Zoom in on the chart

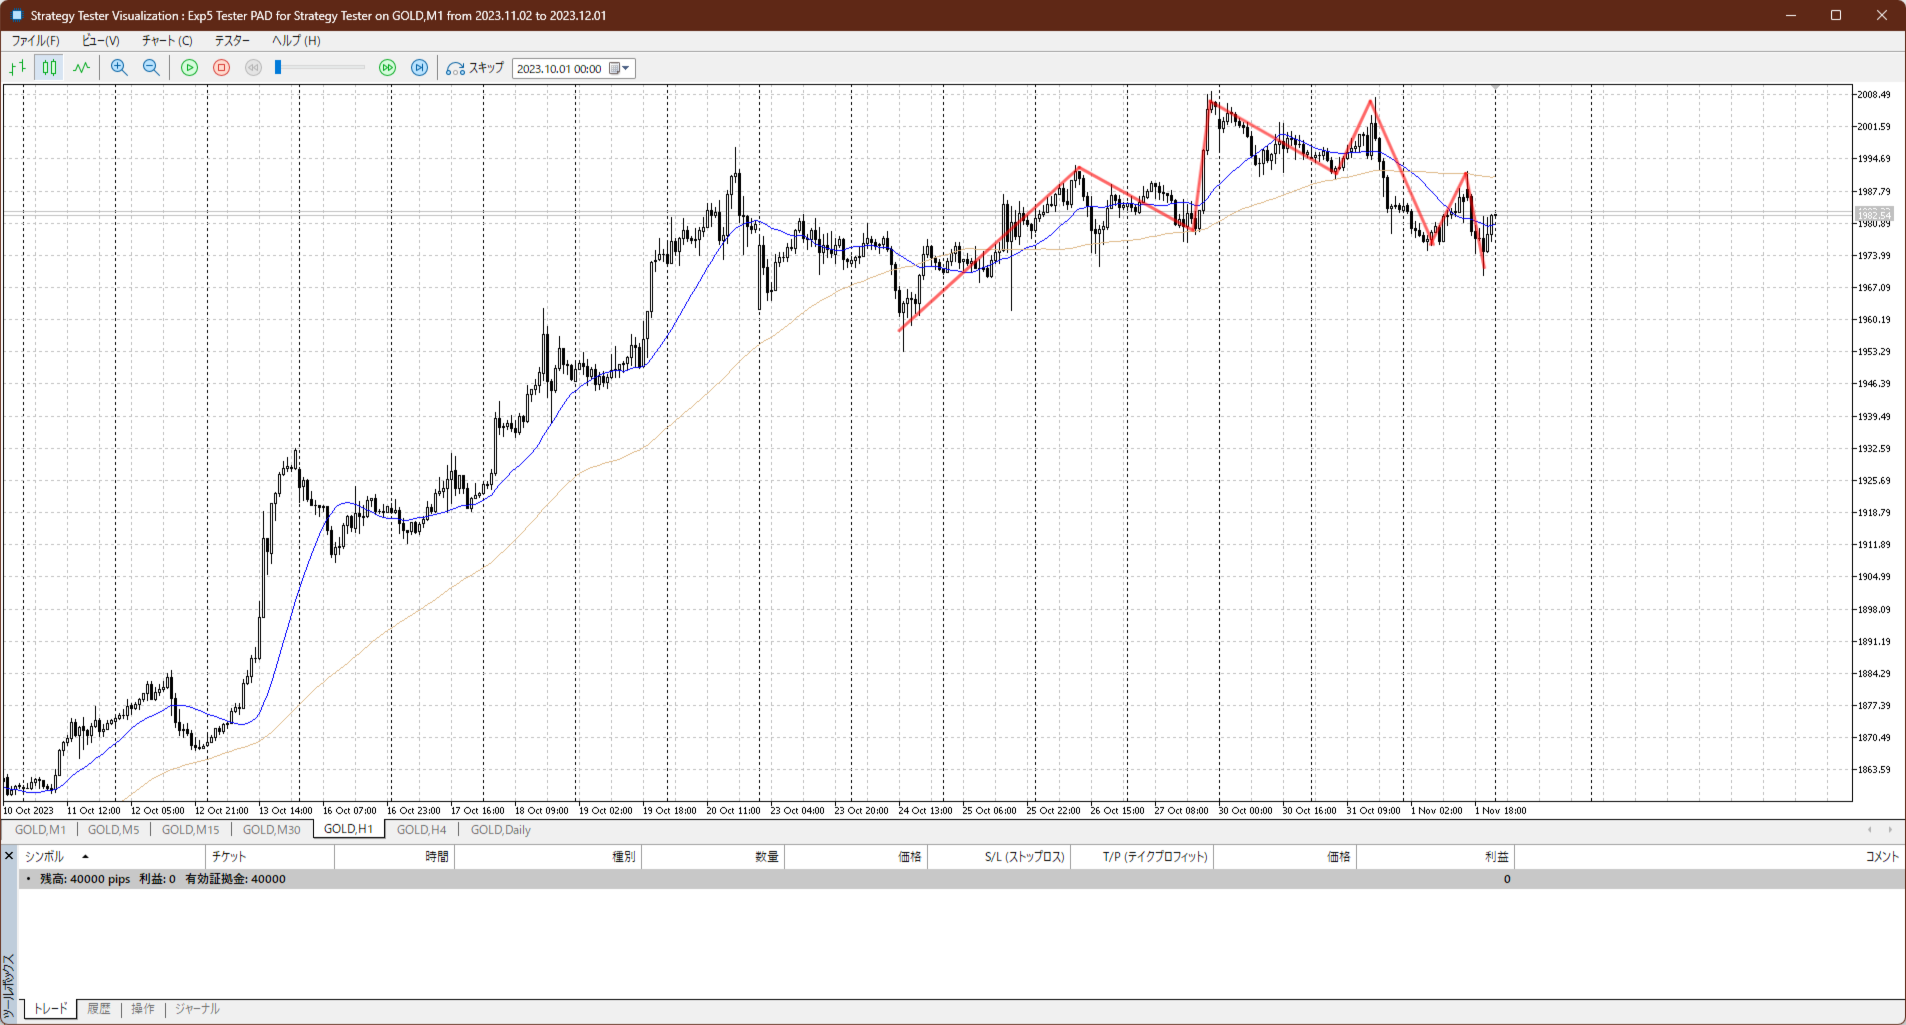coord(119,68)
